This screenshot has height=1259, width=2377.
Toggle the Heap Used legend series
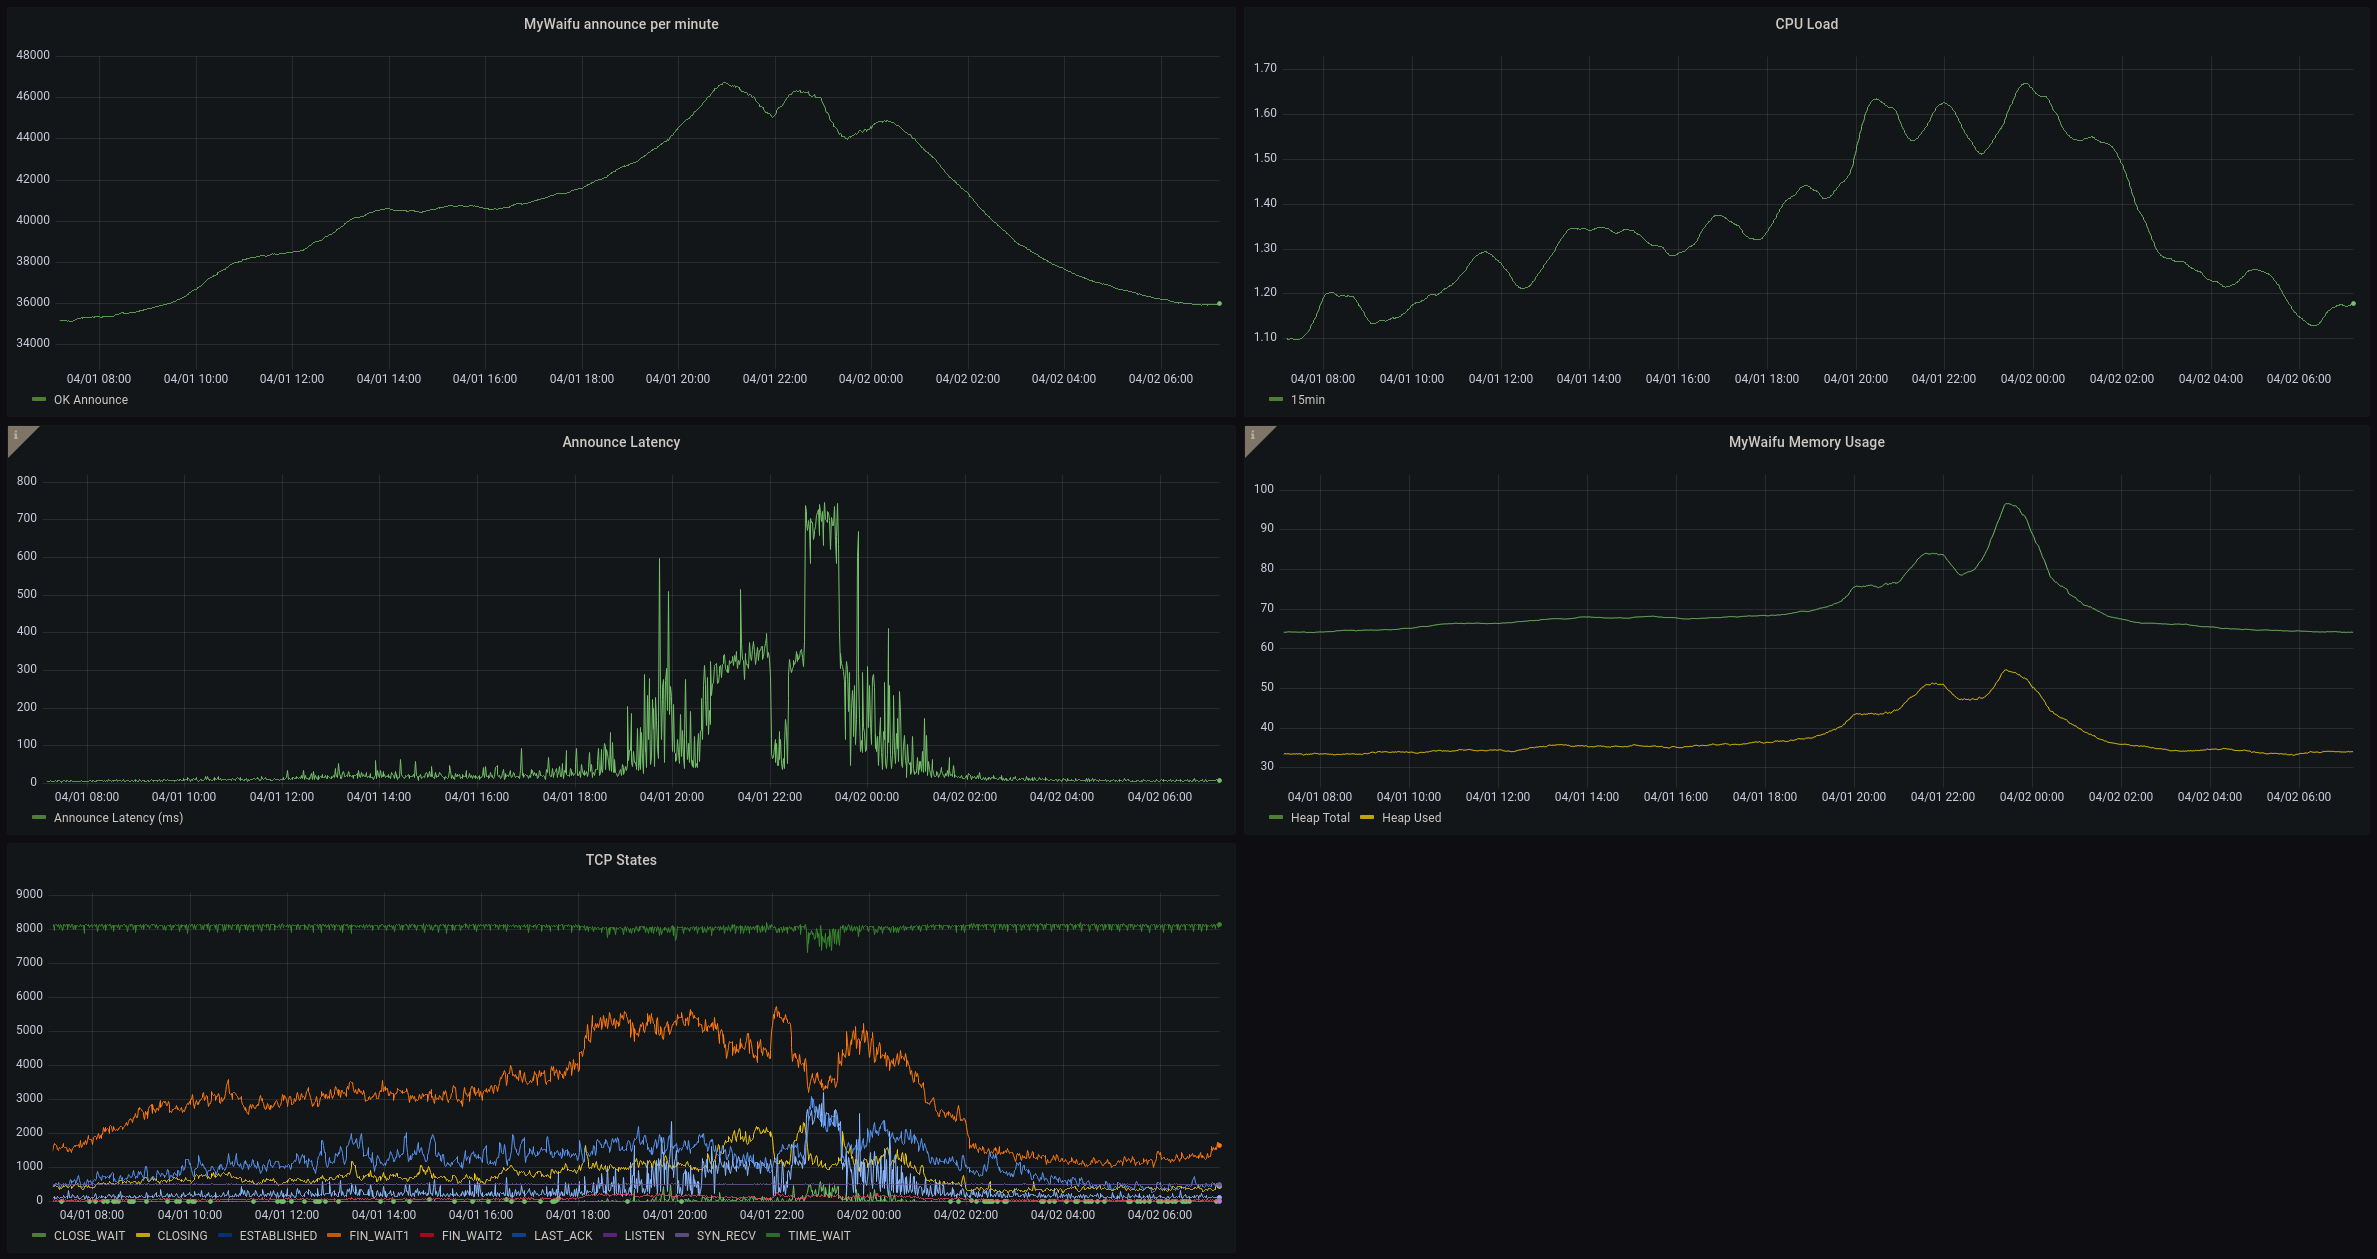1411,818
